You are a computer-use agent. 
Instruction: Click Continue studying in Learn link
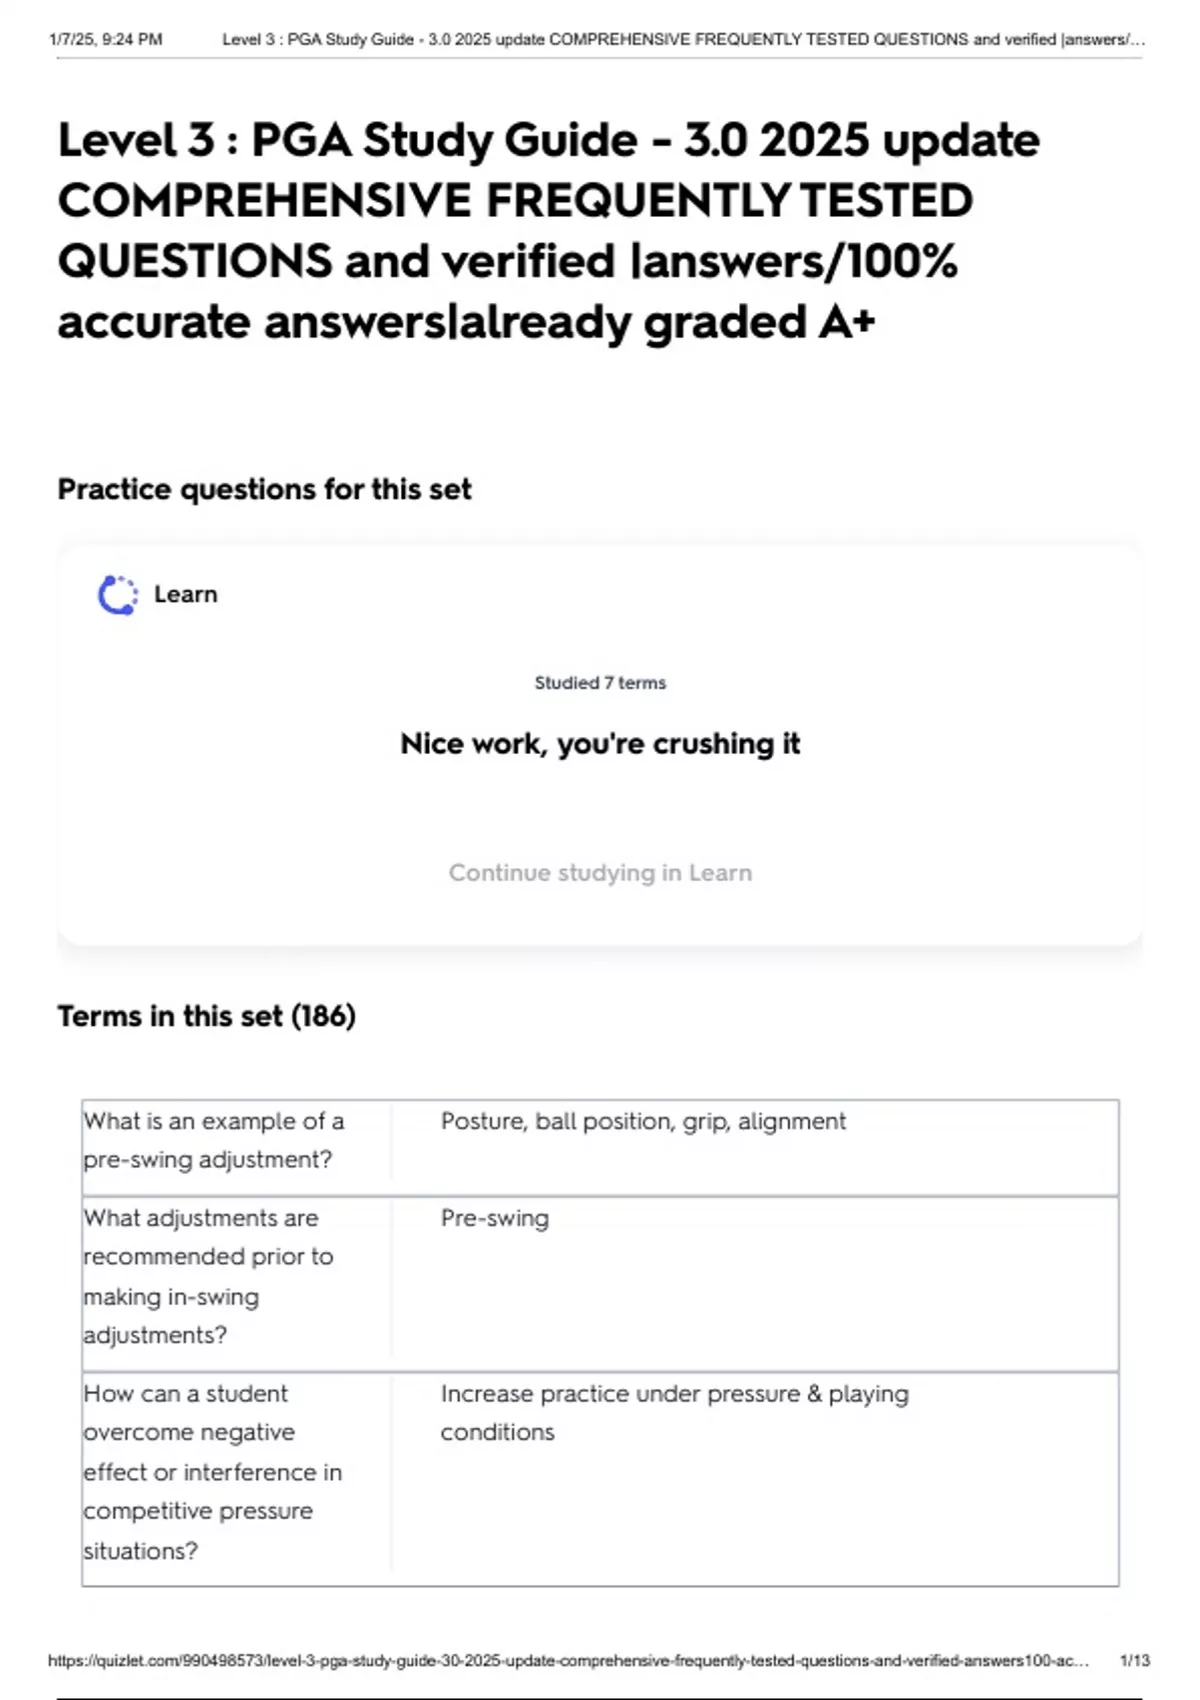(600, 872)
